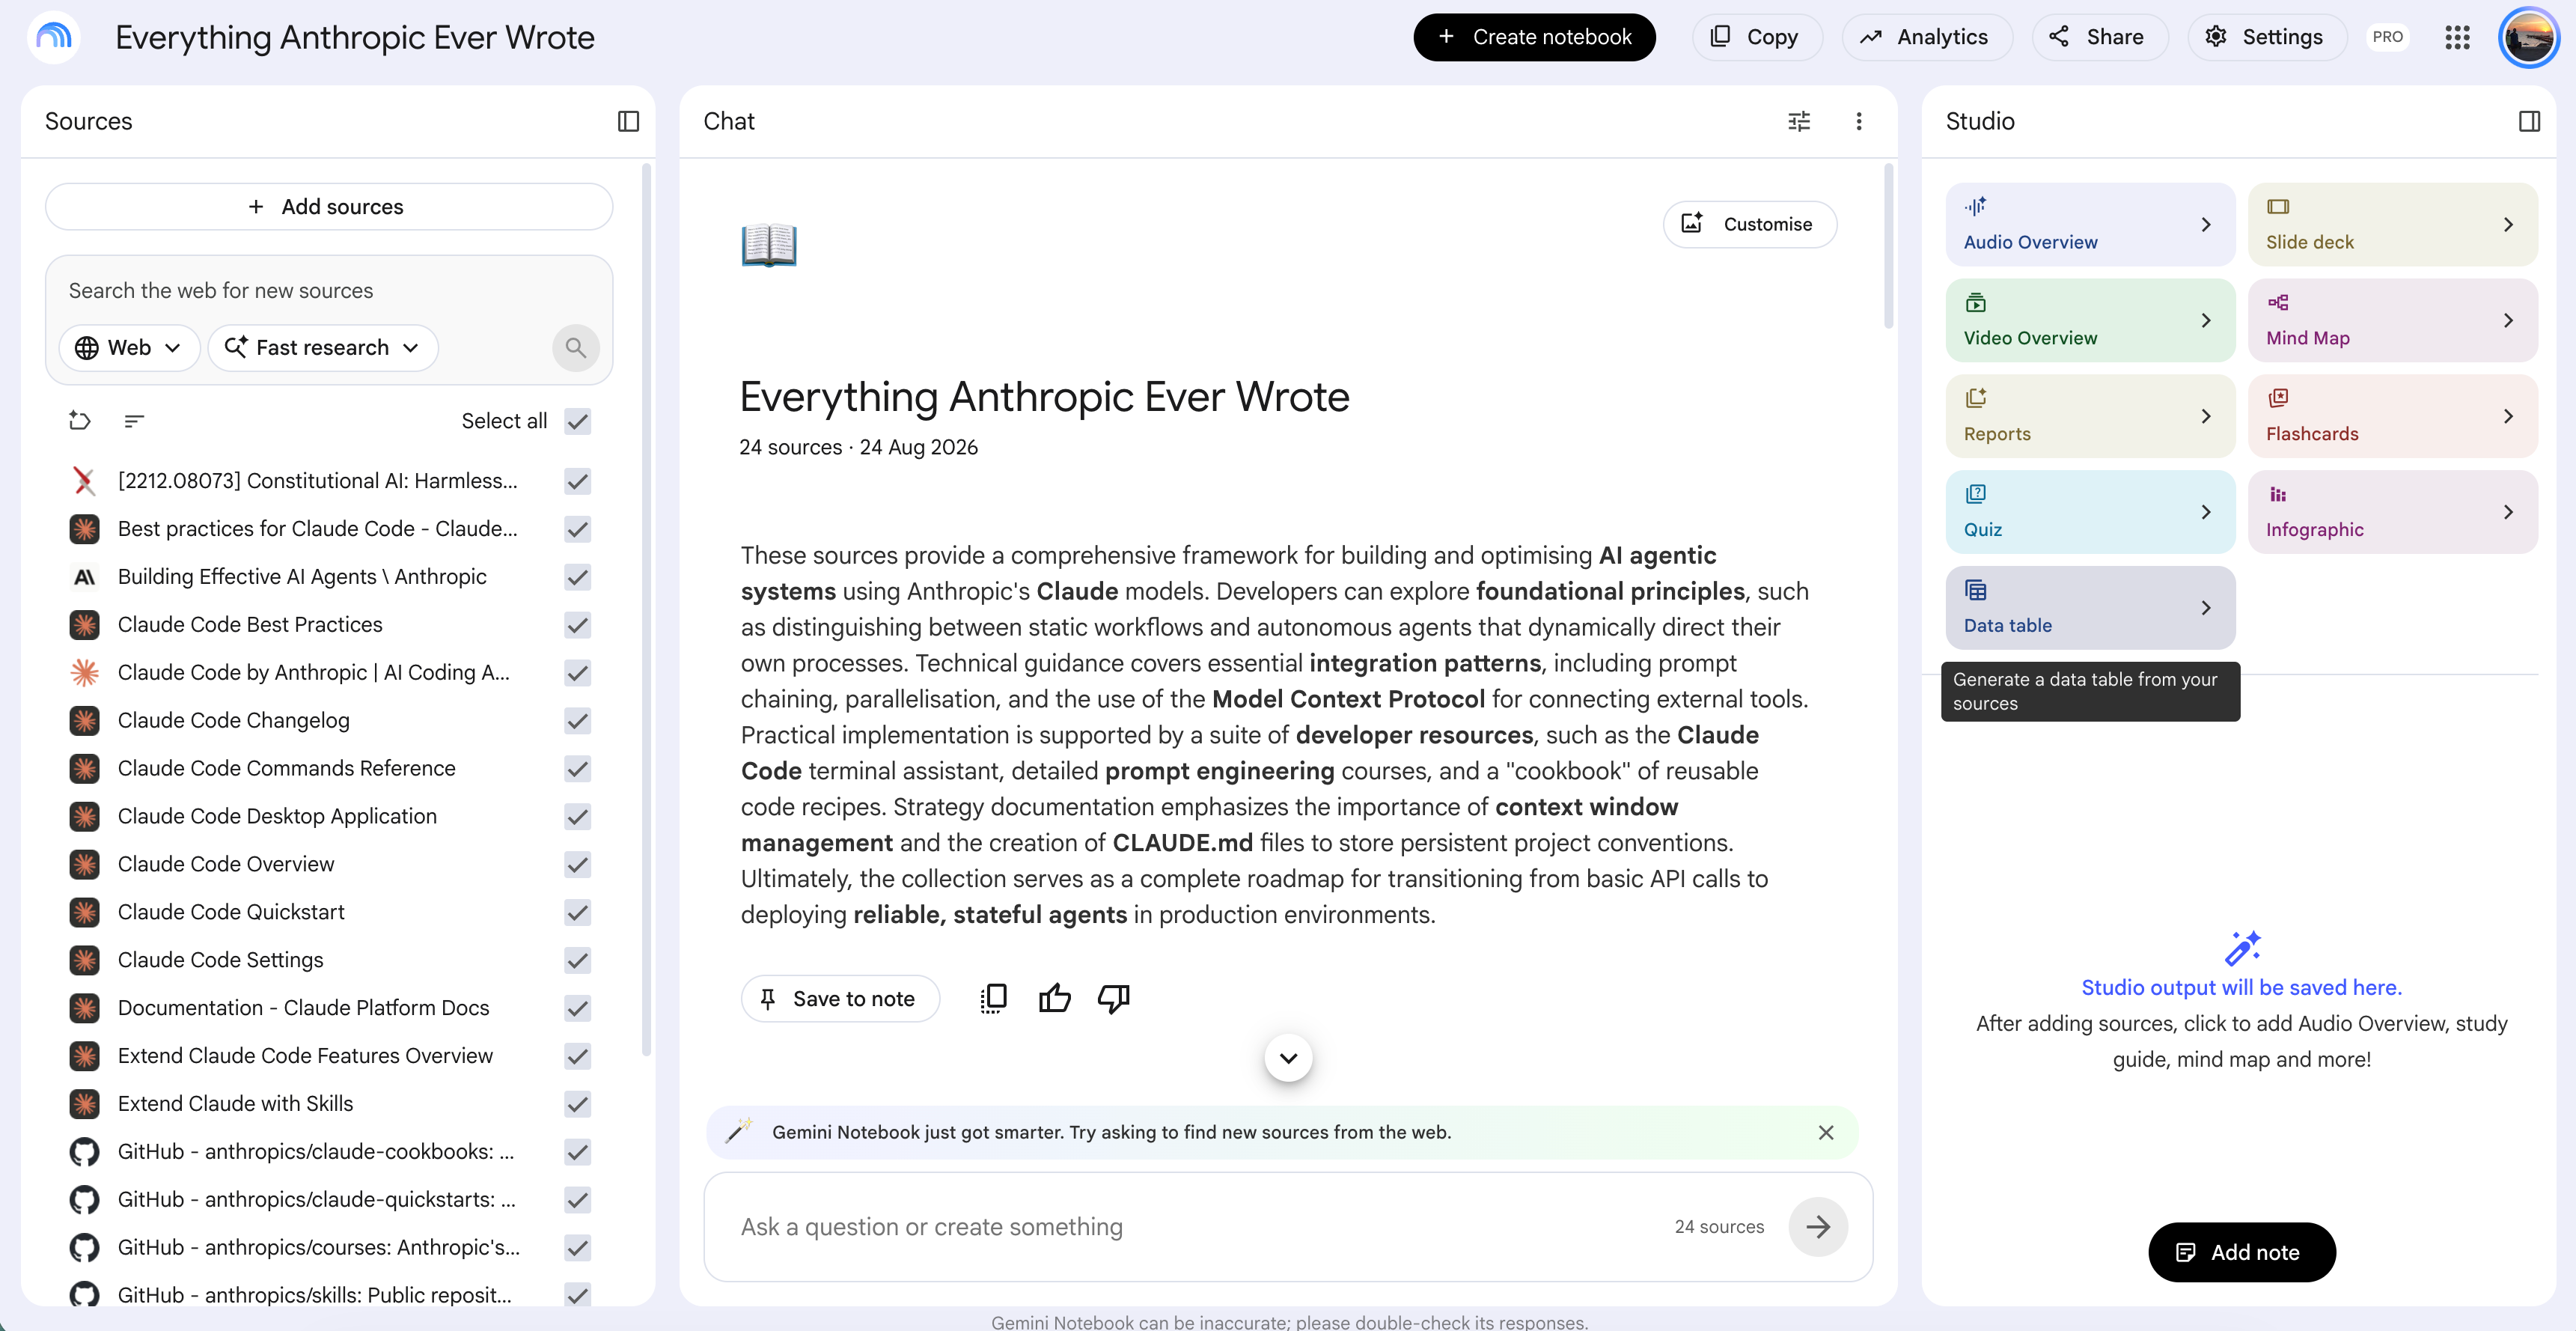Click the claude-cookbooks GitHub source icon
The image size is (2576, 1331).
(84, 1152)
